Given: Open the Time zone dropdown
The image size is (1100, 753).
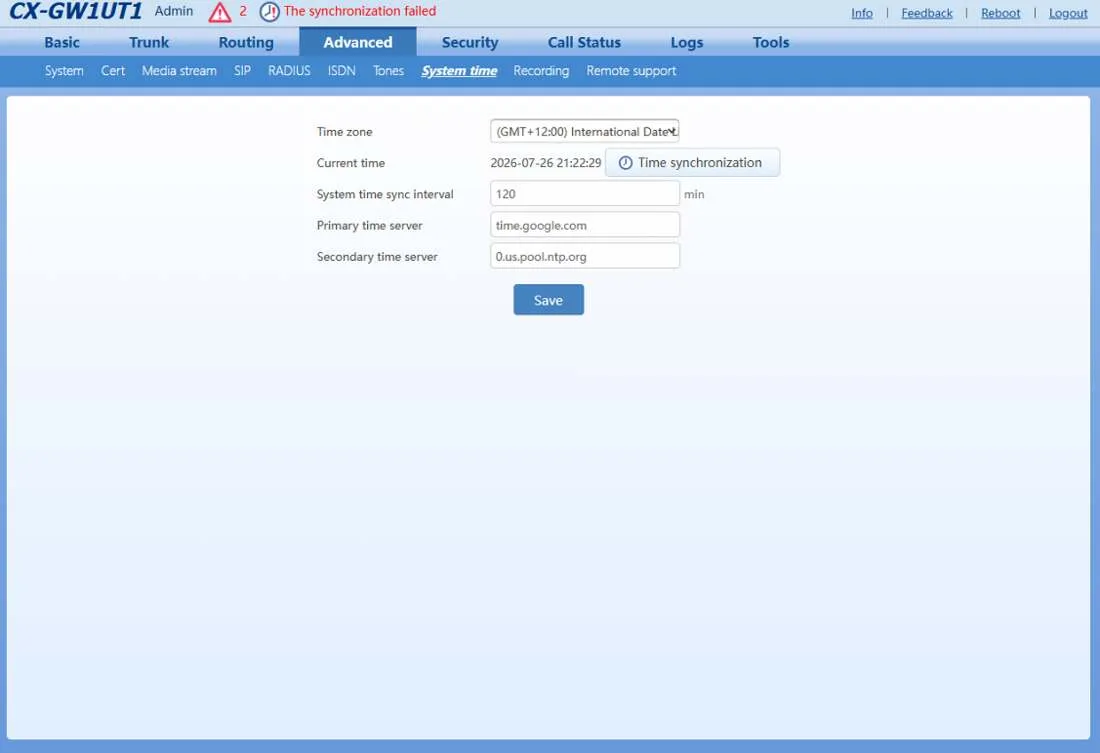Looking at the screenshot, I should point(584,131).
